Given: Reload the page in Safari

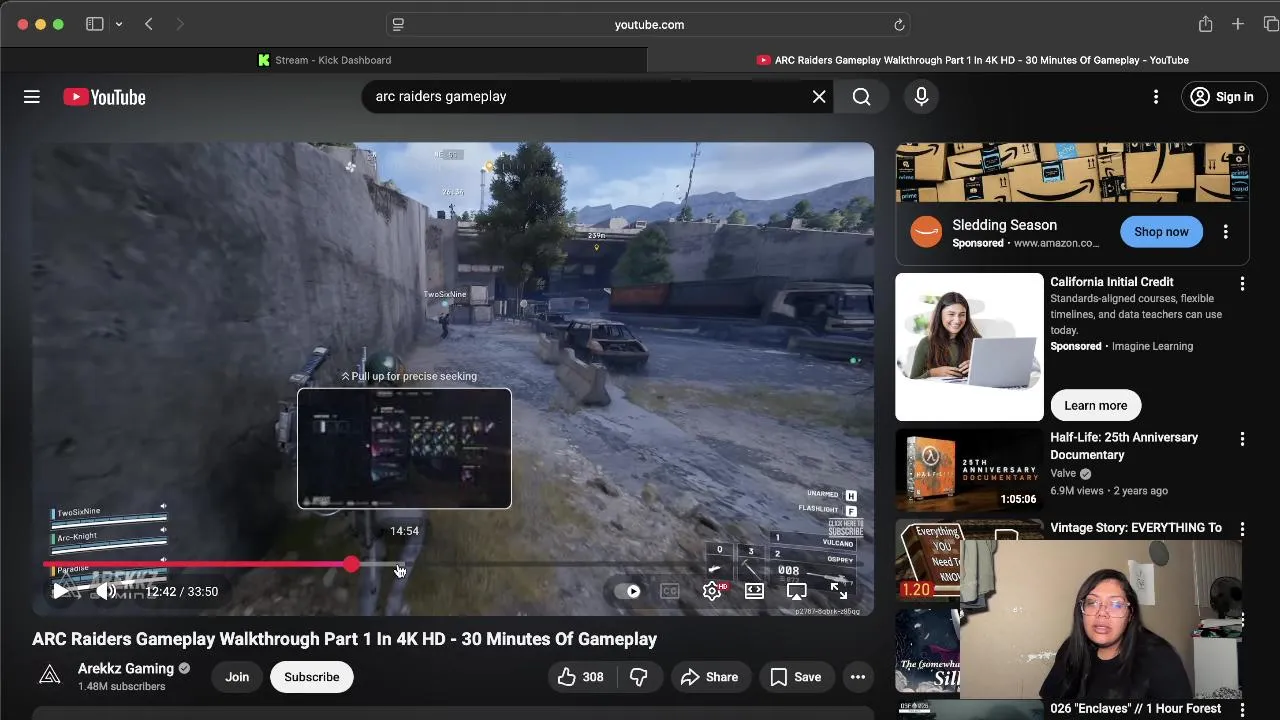Looking at the screenshot, I should 898,25.
